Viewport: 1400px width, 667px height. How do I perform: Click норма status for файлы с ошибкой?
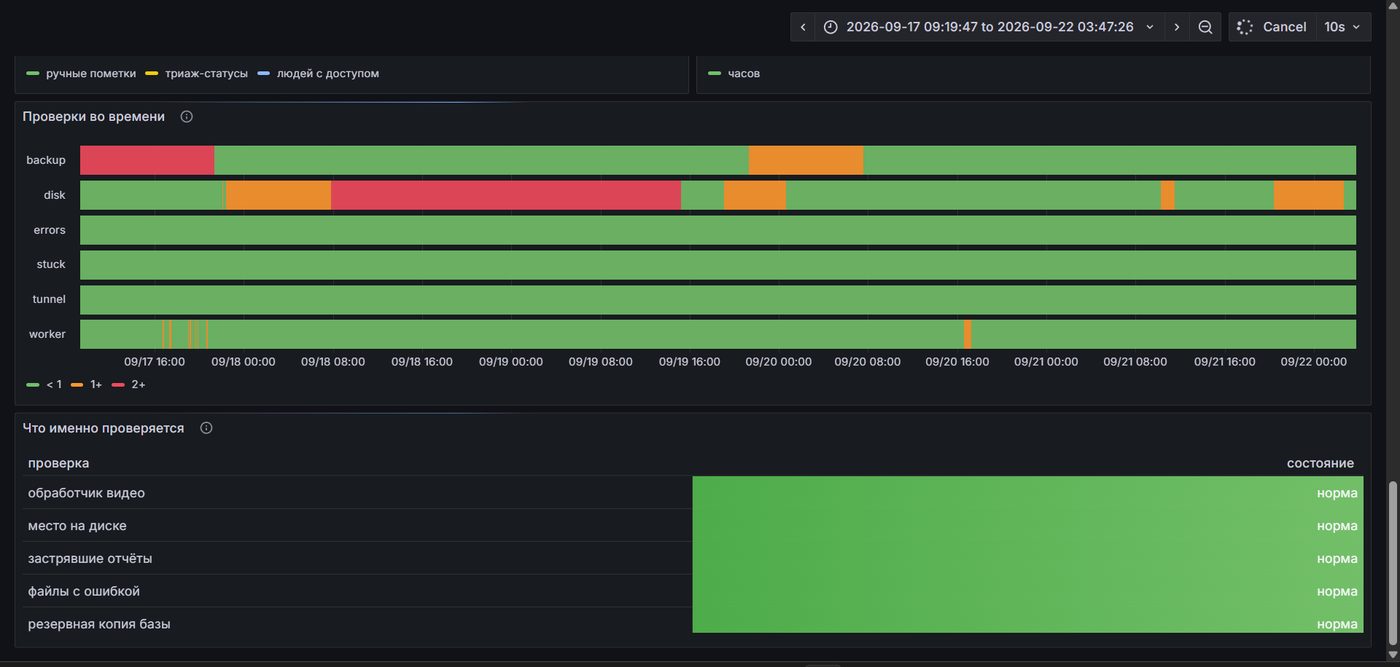point(1337,591)
